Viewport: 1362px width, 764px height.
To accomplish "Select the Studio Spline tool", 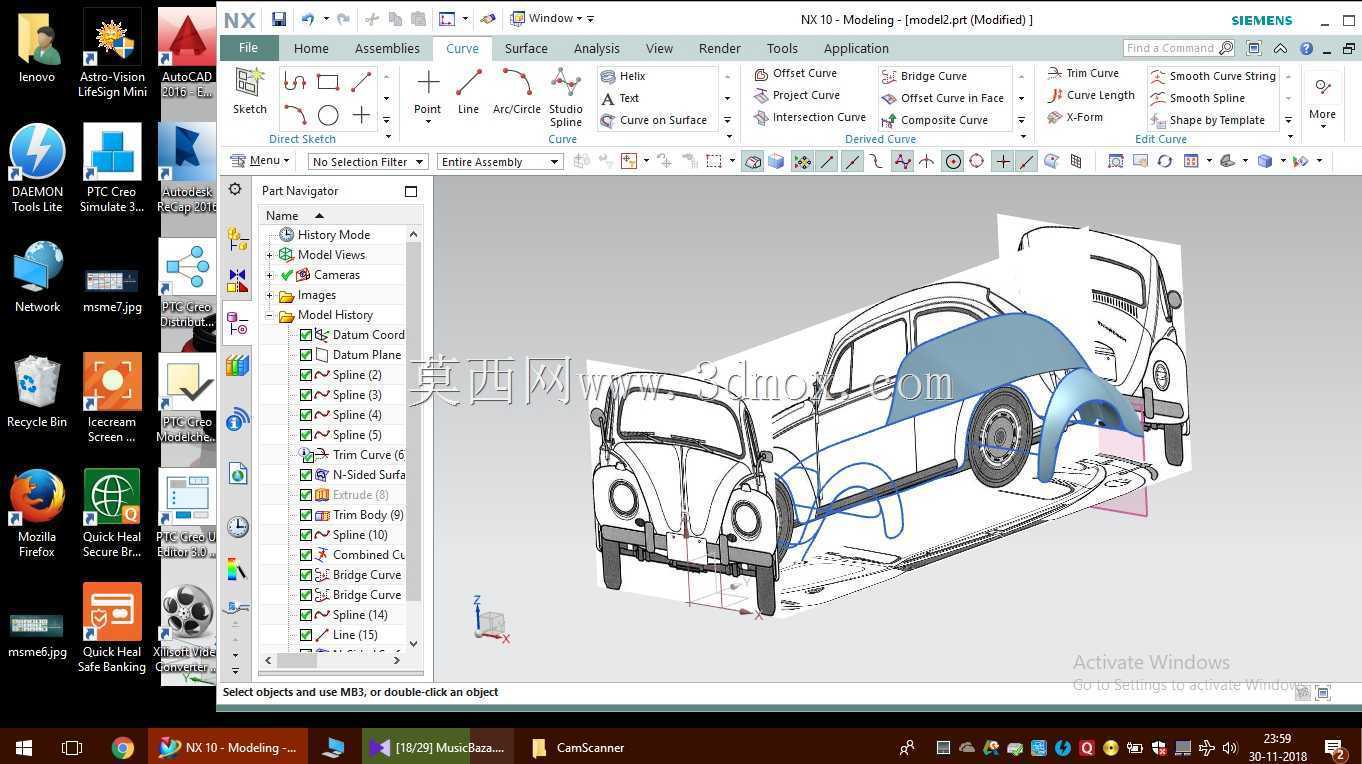I will 565,97.
